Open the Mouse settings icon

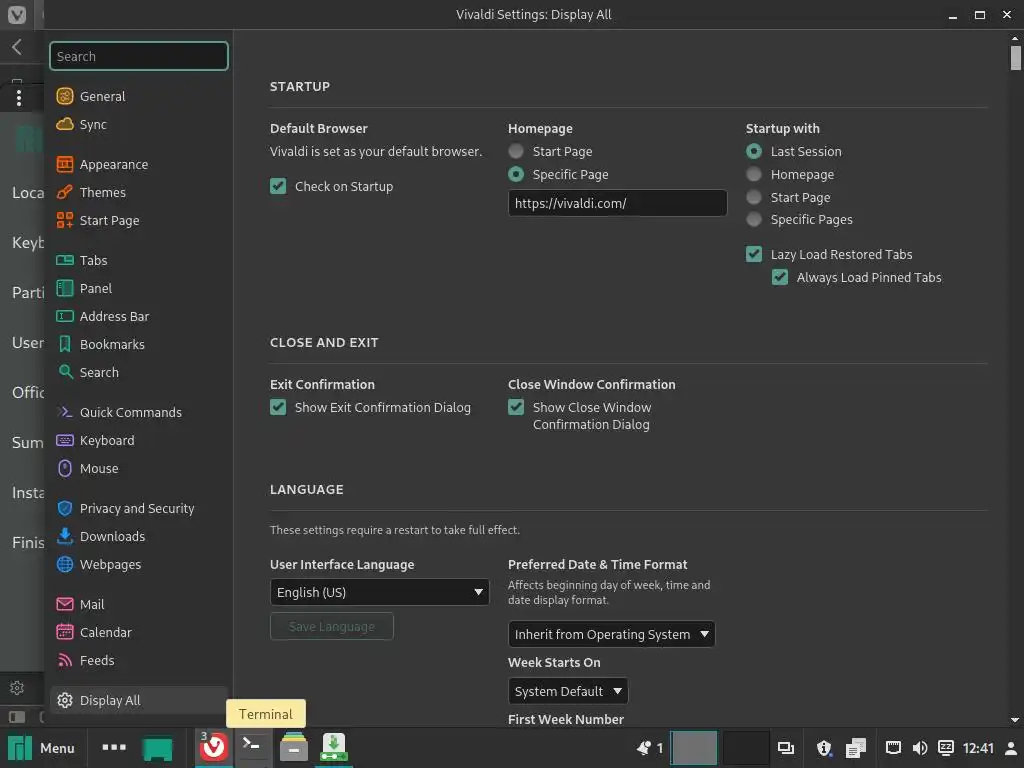[65, 468]
